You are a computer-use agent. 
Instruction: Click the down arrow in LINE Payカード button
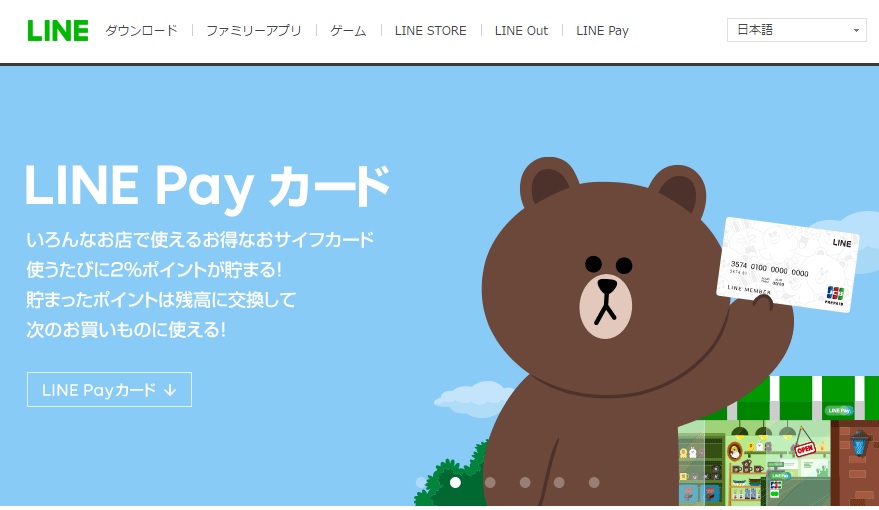170,390
